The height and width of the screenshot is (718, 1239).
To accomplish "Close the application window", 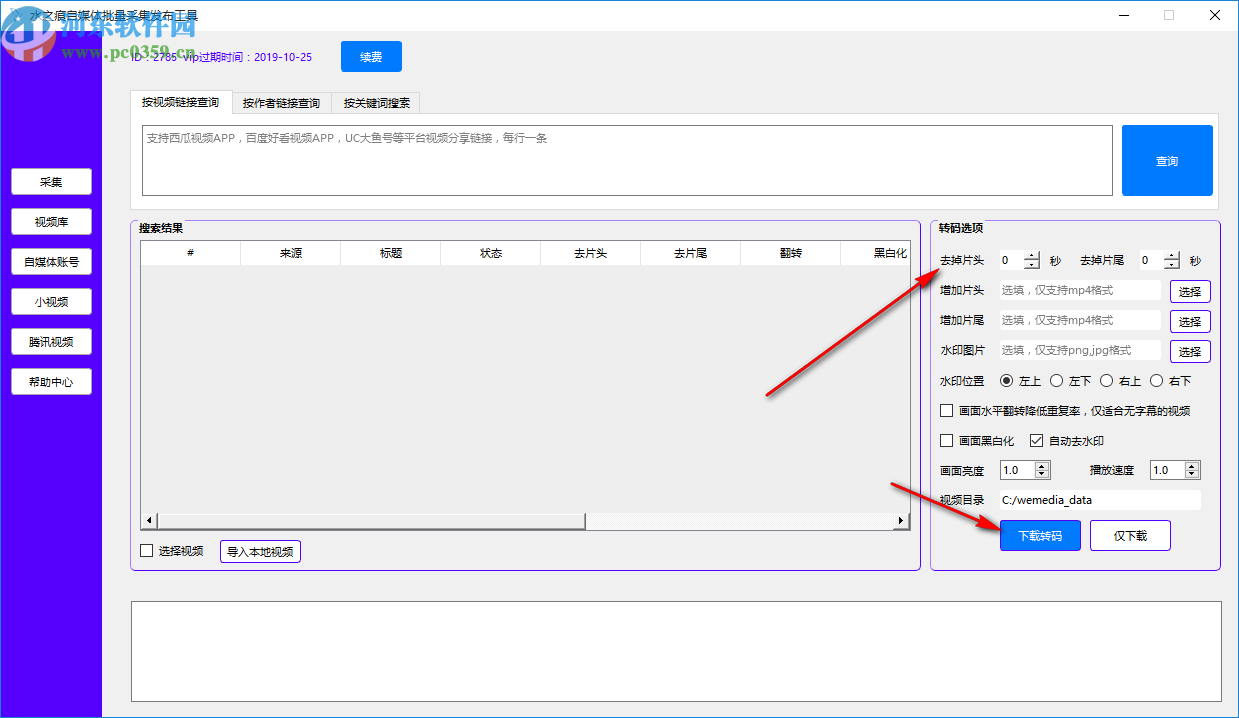I will pos(1215,15).
